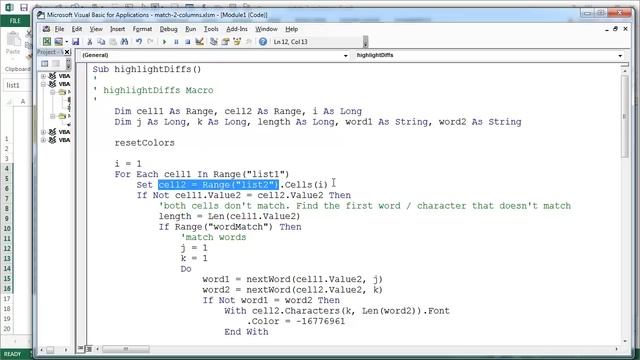
Task: Undo the last edit with the Undo arrow
Action: click(x=139, y=42)
